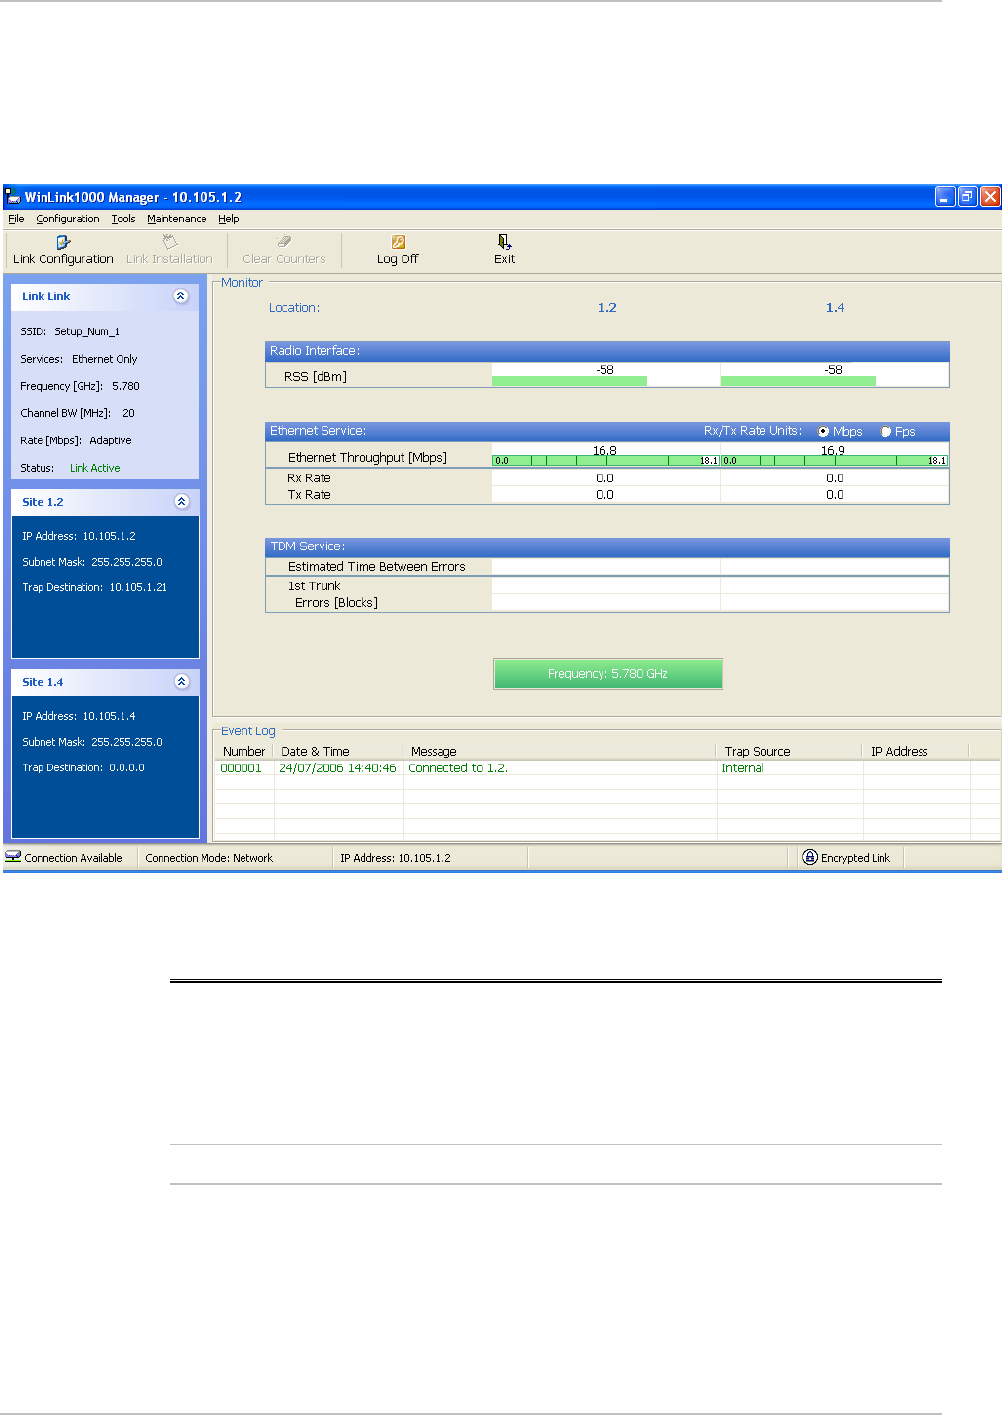
Task: Click Ethernet throughput gauge showing 16.8
Action: (x=605, y=461)
